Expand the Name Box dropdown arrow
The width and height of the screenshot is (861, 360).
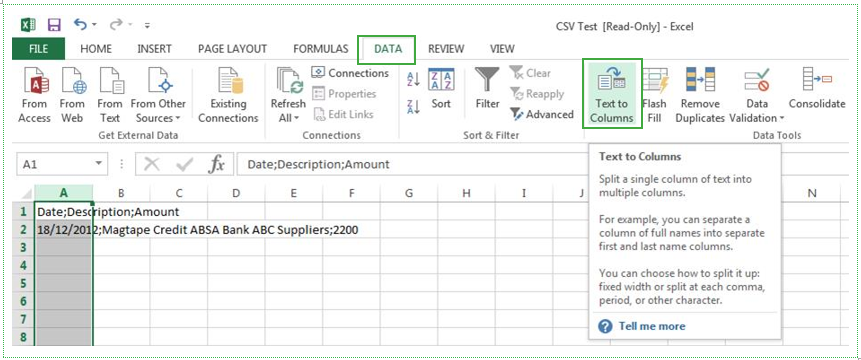click(98, 164)
